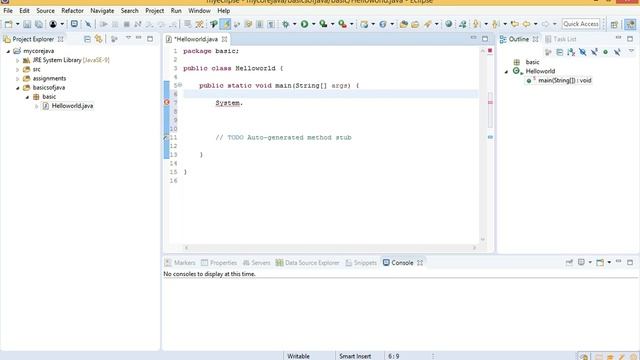Toggle Show Whitespace Characters button
The image size is (640, 360).
tap(271, 24)
